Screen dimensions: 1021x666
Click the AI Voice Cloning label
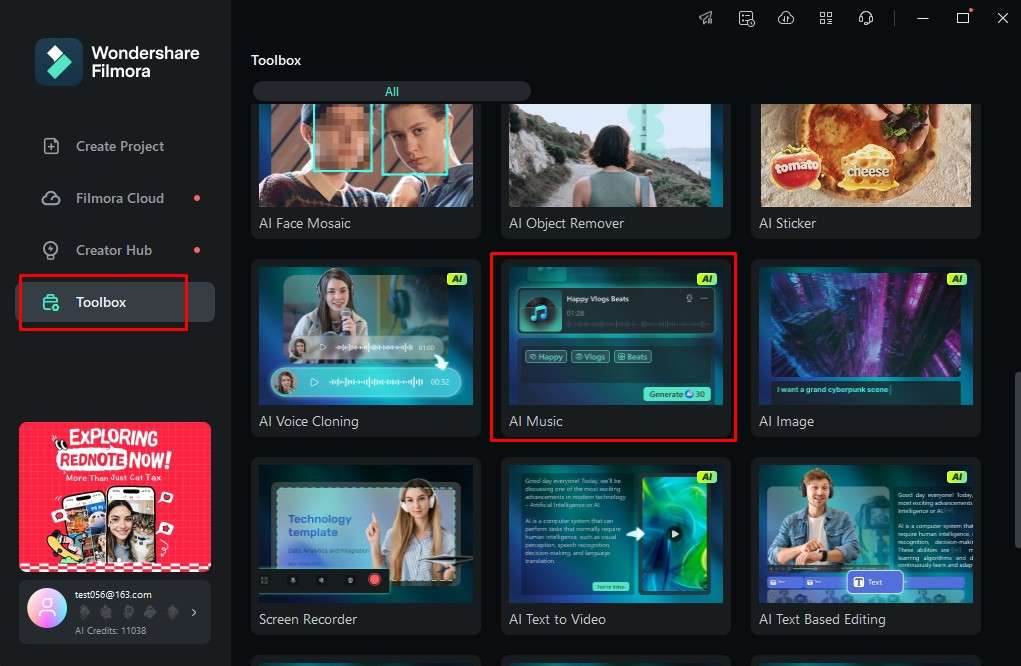[x=309, y=421]
